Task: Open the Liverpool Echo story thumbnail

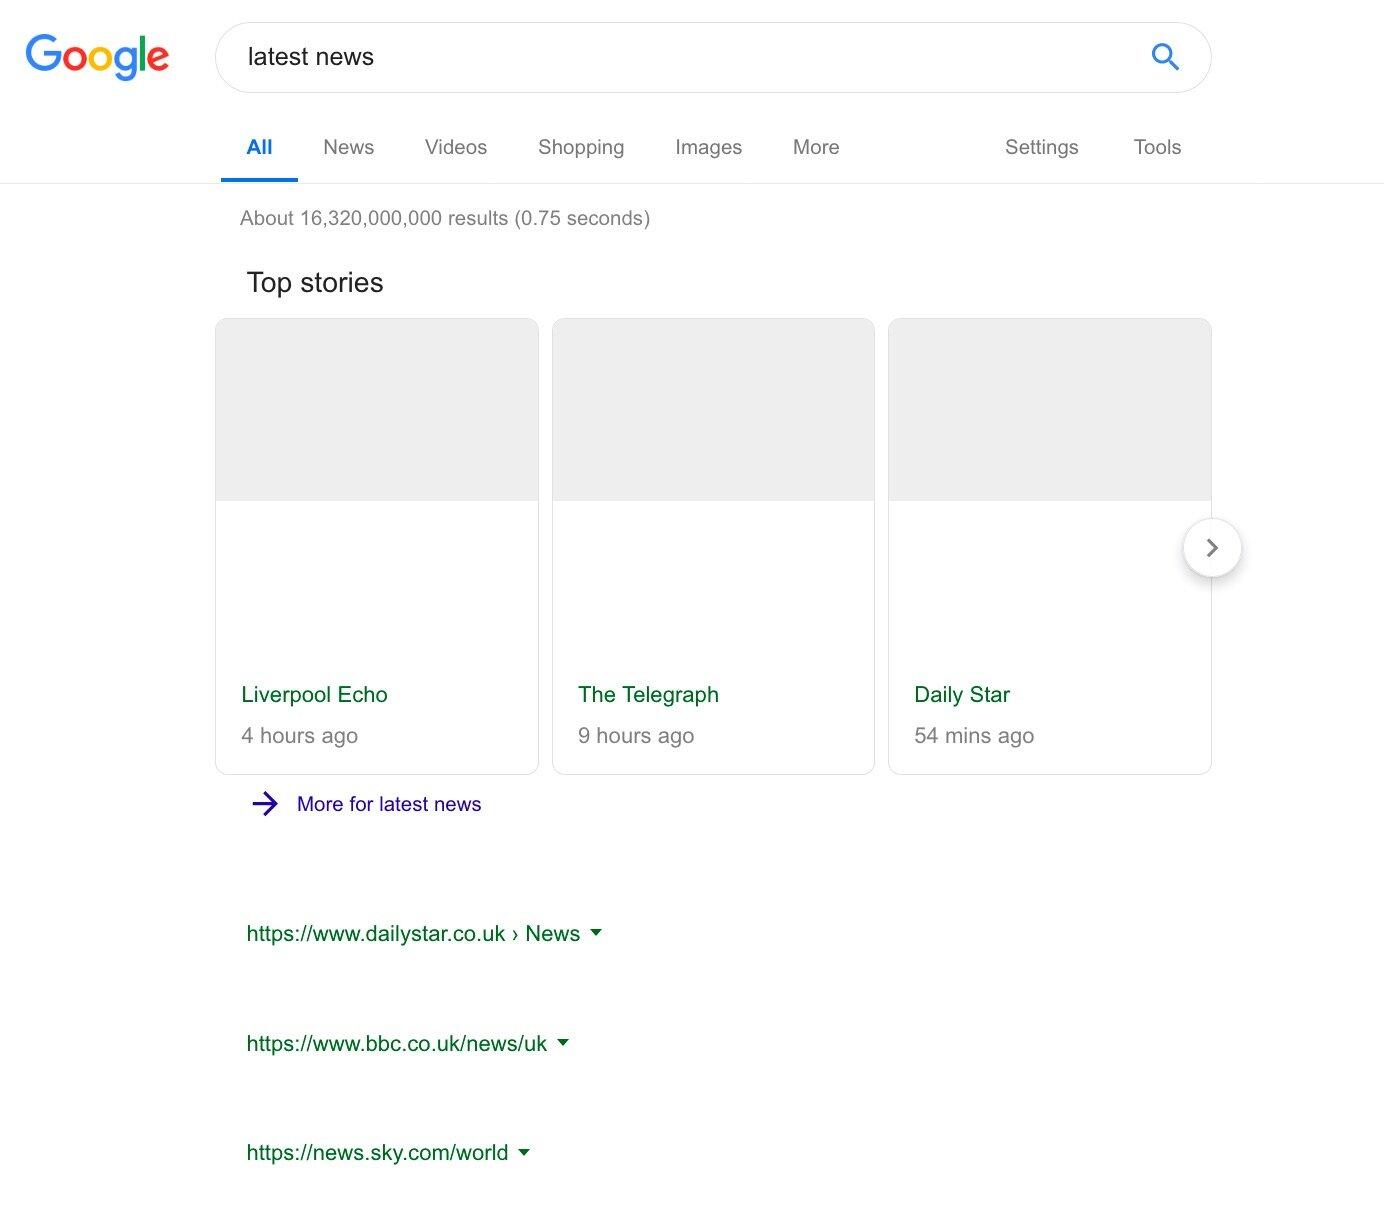Action: pyautogui.click(x=377, y=410)
